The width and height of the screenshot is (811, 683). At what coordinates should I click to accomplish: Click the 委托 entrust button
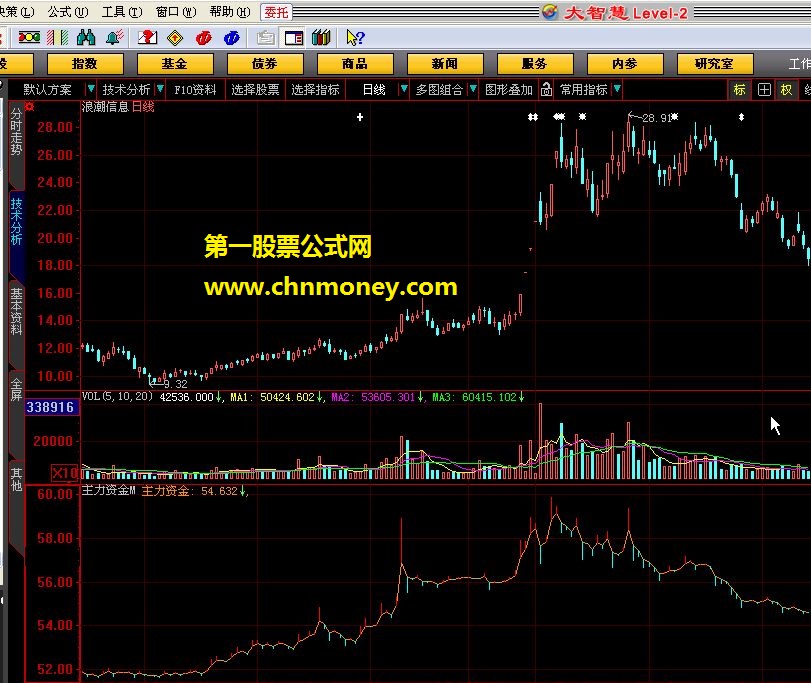coord(276,12)
